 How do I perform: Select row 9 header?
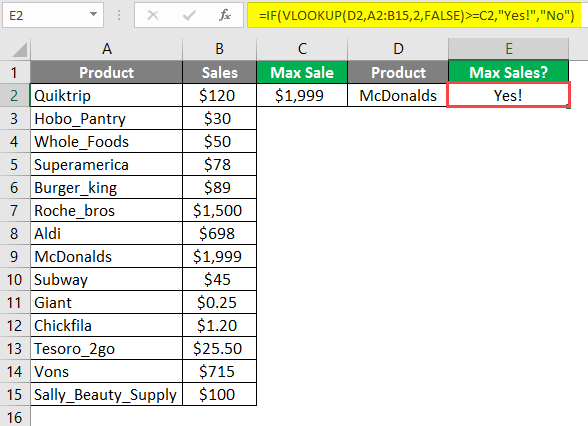pos(14,256)
